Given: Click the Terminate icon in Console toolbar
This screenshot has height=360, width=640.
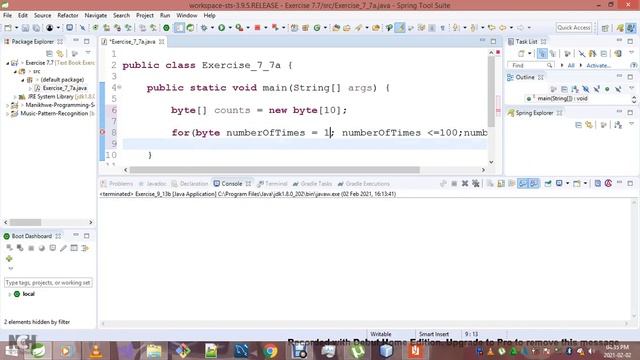Looking at the screenshot, I should (454, 184).
